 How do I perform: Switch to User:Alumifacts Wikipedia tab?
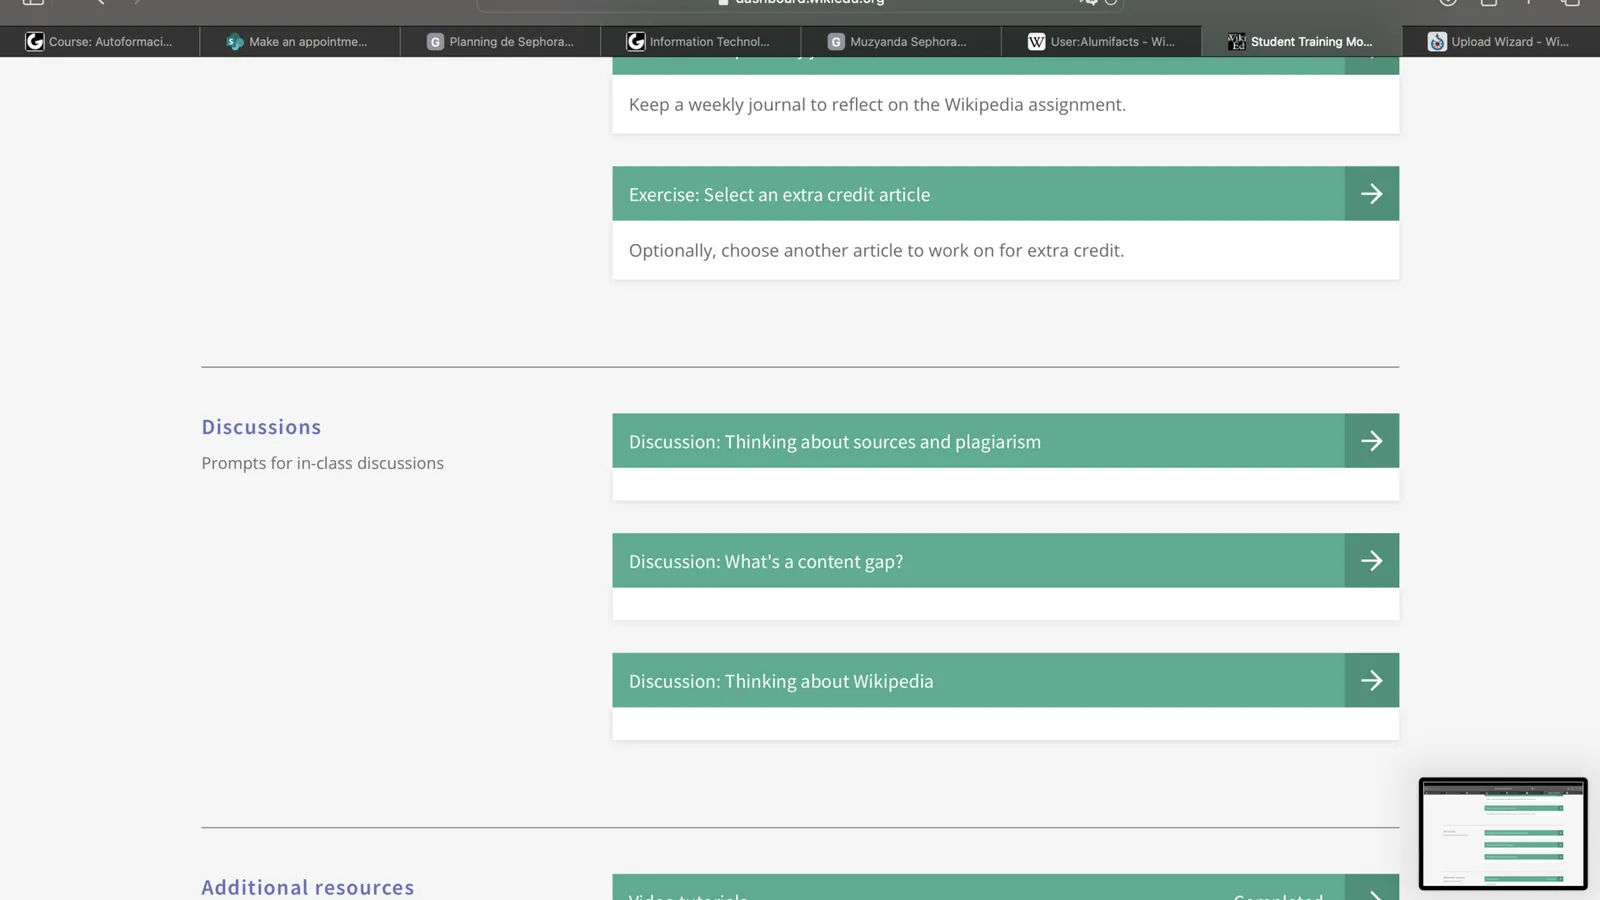(1101, 41)
